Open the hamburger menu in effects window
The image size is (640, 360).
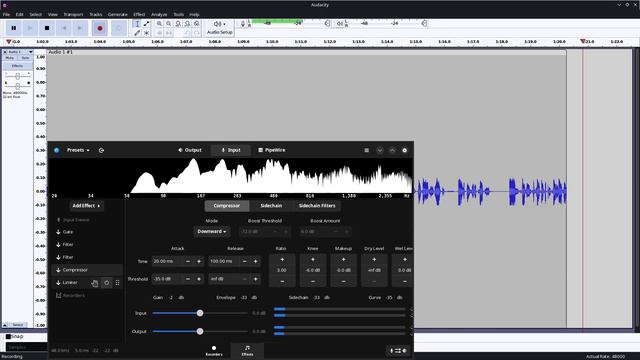tap(367, 150)
